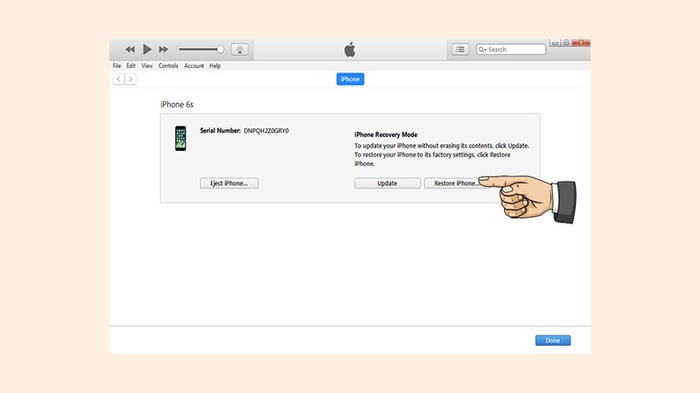The width and height of the screenshot is (700, 393).
Task: Open the Help menu
Action: (x=215, y=66)
